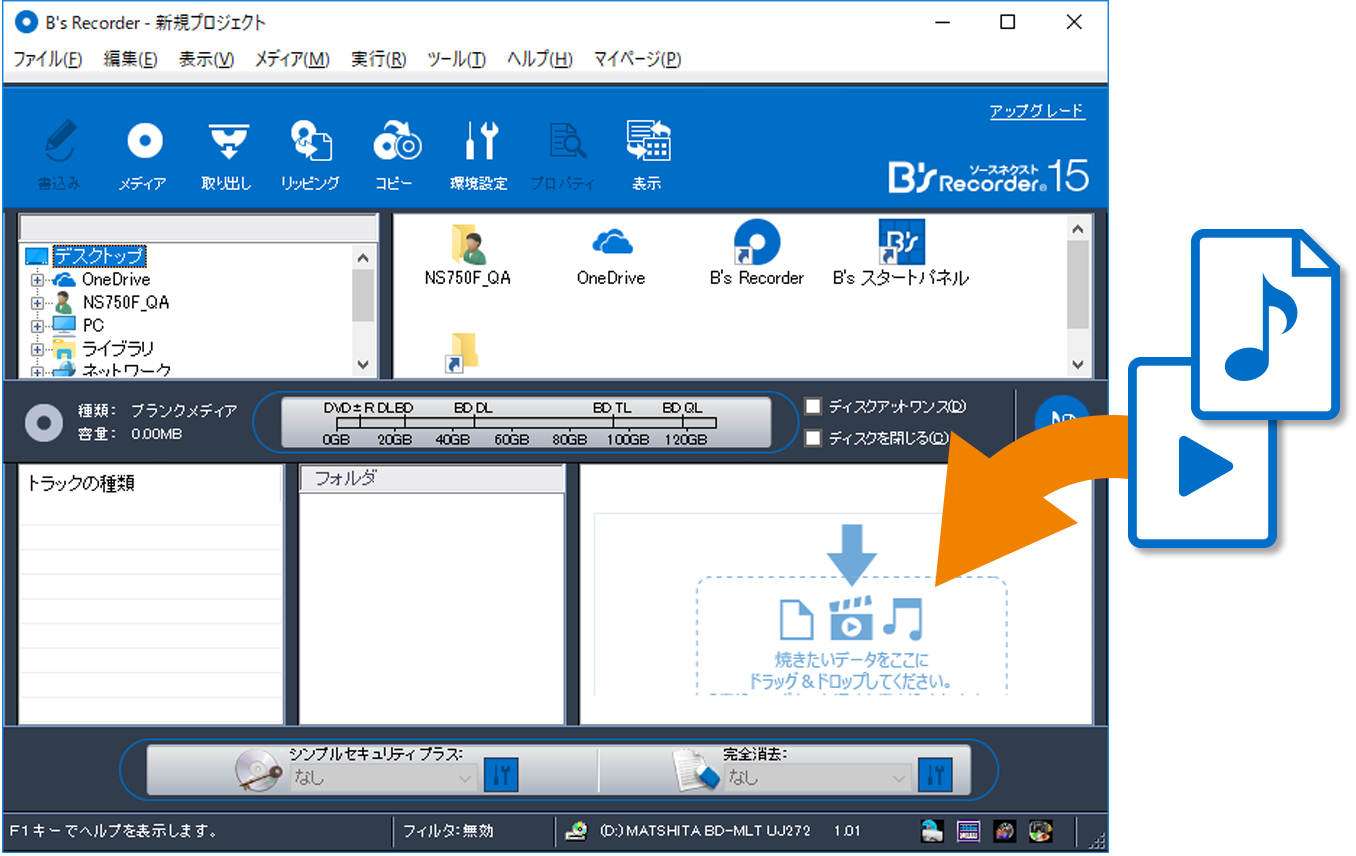Image resolution: width=1356 pixels, height=856 pixels.
Task: Select デスクトップ in folder tree
Action: [x=99, y=257]
